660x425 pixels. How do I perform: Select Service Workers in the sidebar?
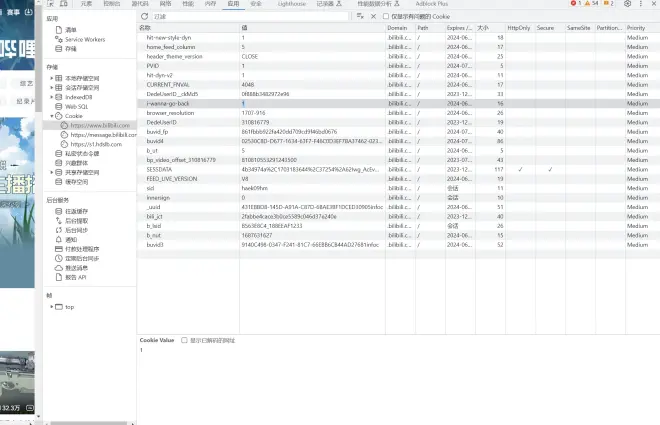85,39
